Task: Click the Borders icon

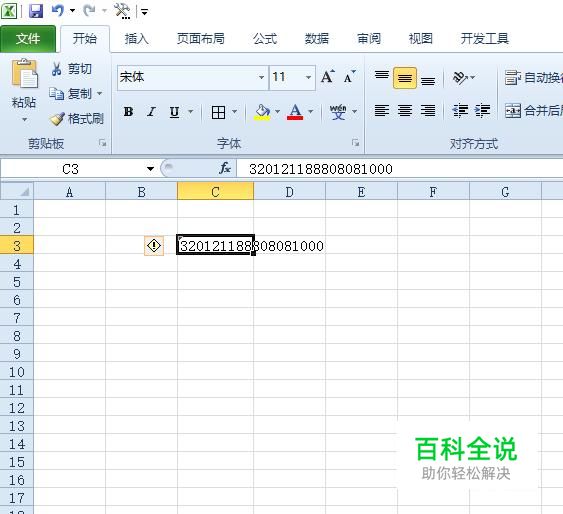Action: click(218, 112)
